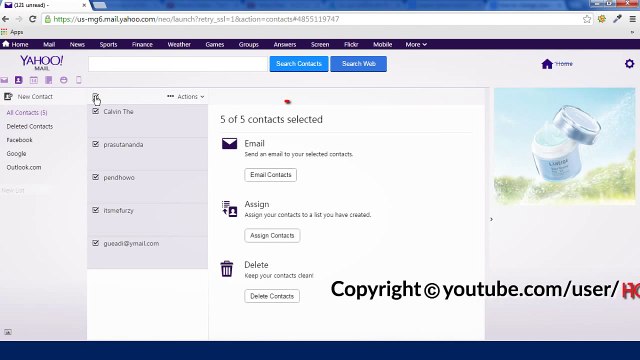Open the Contacts icon in toolbar
The height and width of the screenshot is (360, 640).
click(x=18, y=80)
